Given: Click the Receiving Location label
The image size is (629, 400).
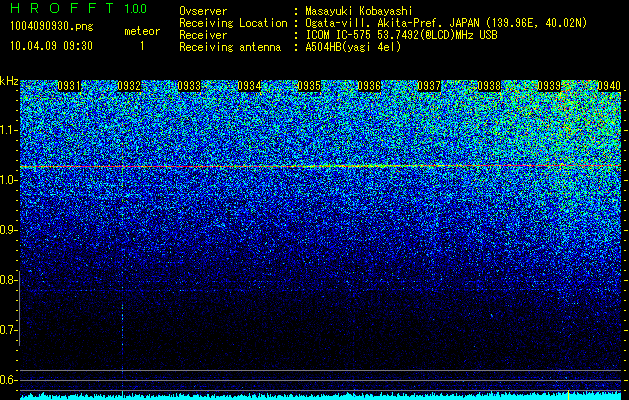Looking at the screenshot, I should click(233, 23).
